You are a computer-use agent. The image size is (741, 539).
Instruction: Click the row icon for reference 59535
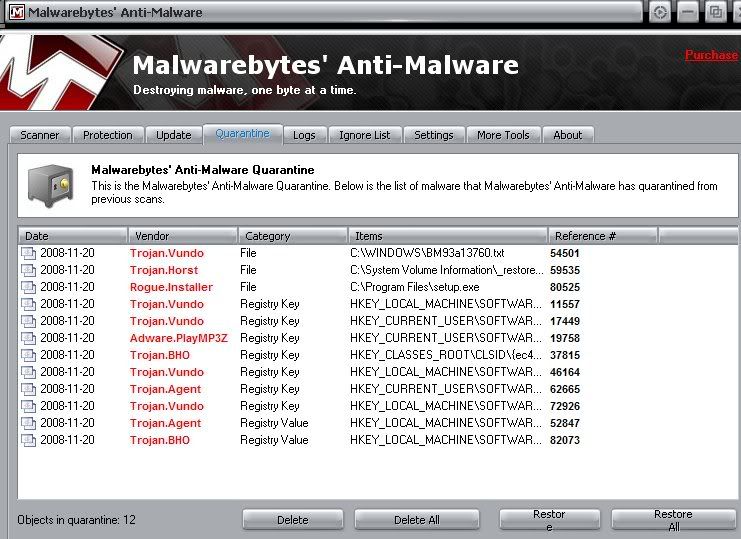pyautogui.click(x=28, y=271)
